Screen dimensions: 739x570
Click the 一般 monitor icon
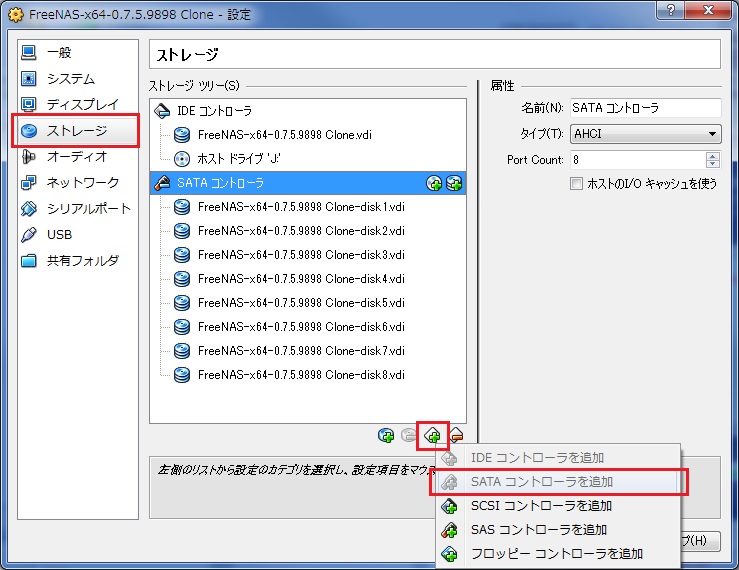(x=29, y=53)
